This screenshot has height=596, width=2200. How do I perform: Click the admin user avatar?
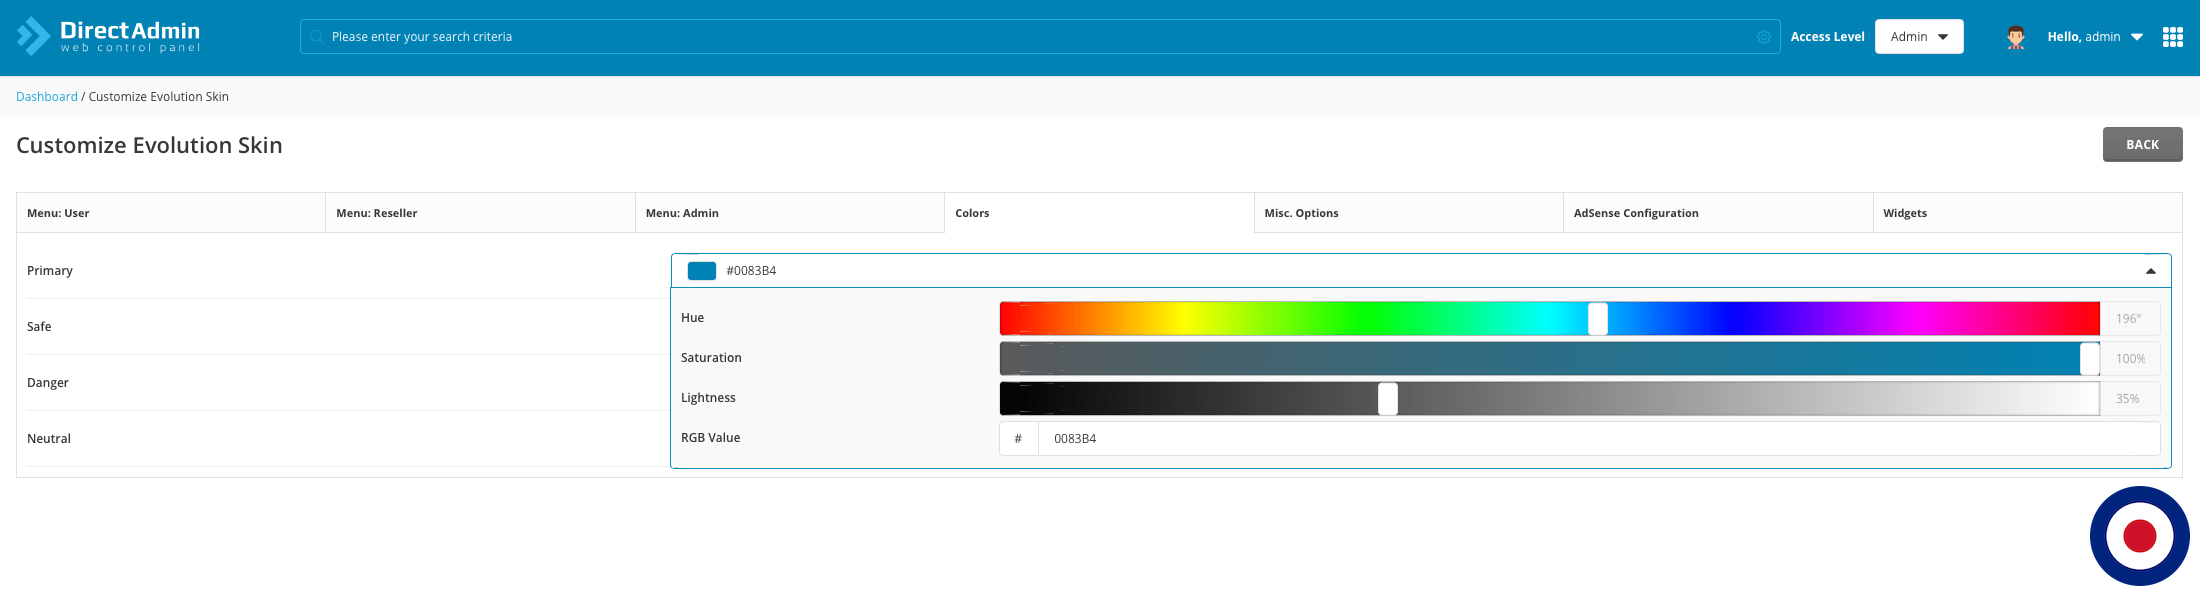2015,37
